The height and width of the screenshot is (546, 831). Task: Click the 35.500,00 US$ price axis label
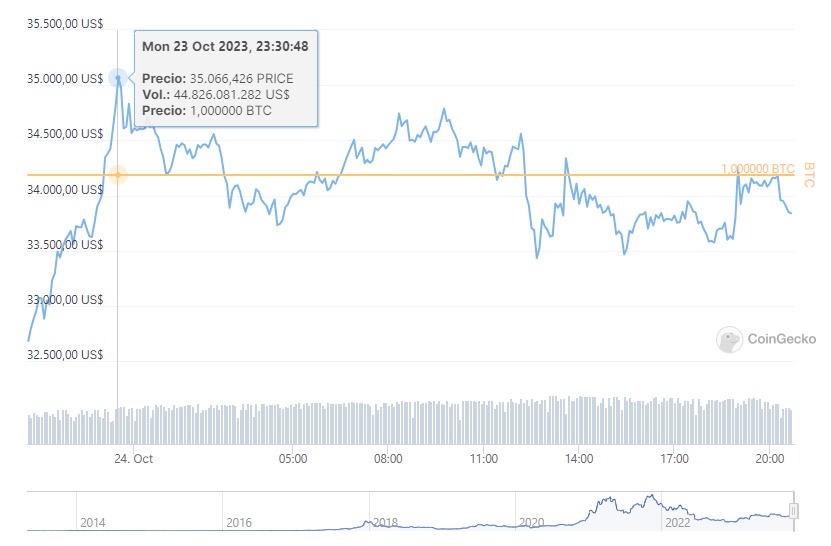[65, 24]
